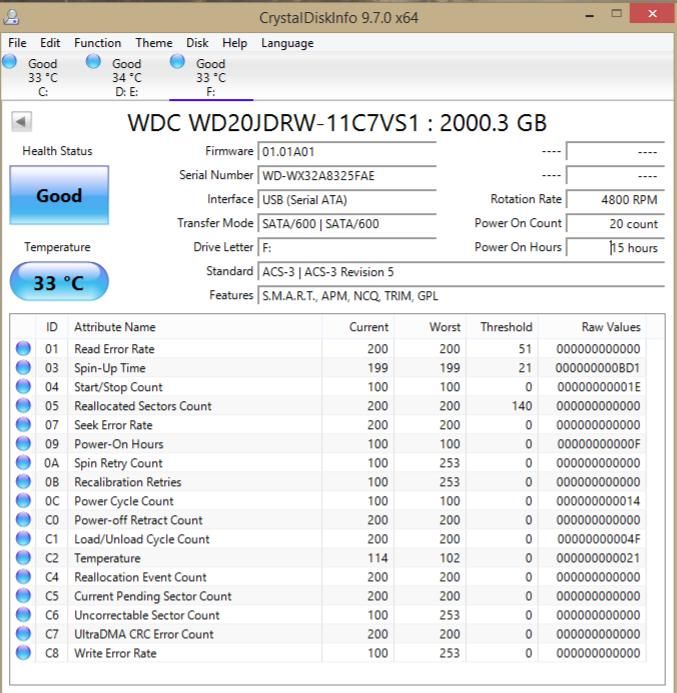677x693 pixels.
Task: Click the Power On Count value 20 count
Action: pyautogui.click(x=615, y=224)
